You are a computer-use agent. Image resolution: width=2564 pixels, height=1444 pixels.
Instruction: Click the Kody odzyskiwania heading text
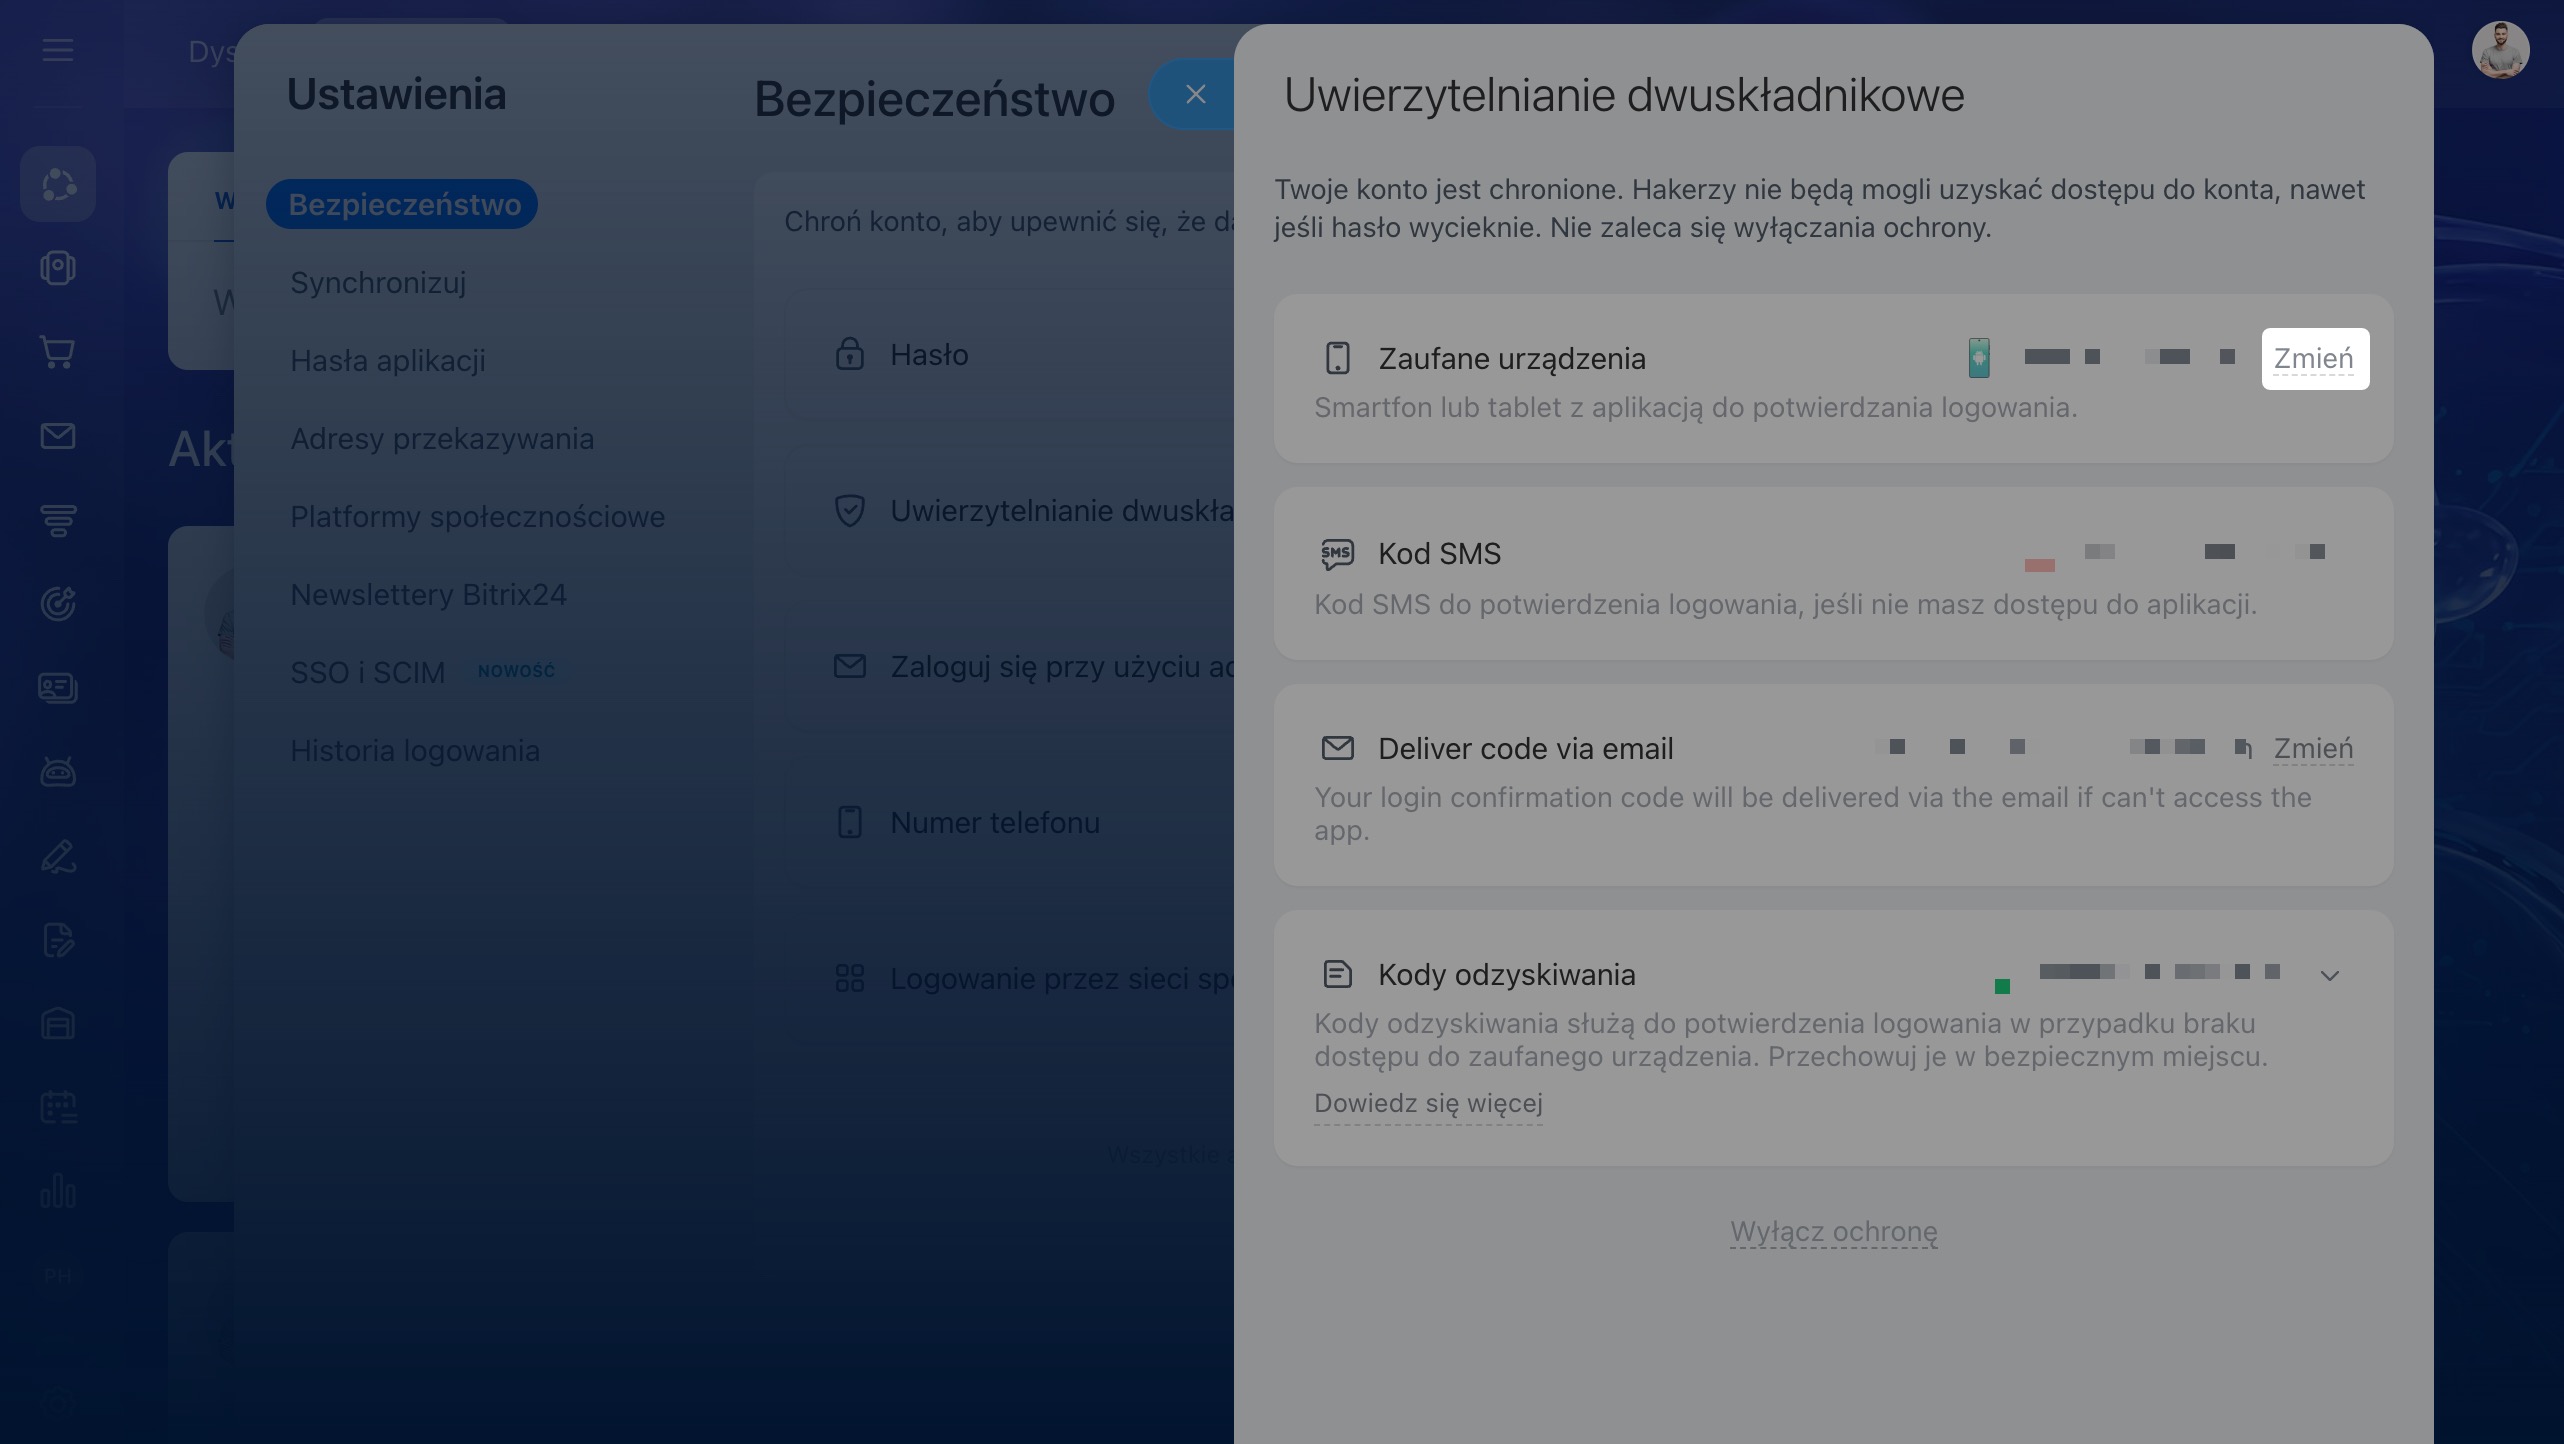pyautogui.click(x=1506, y=975)
